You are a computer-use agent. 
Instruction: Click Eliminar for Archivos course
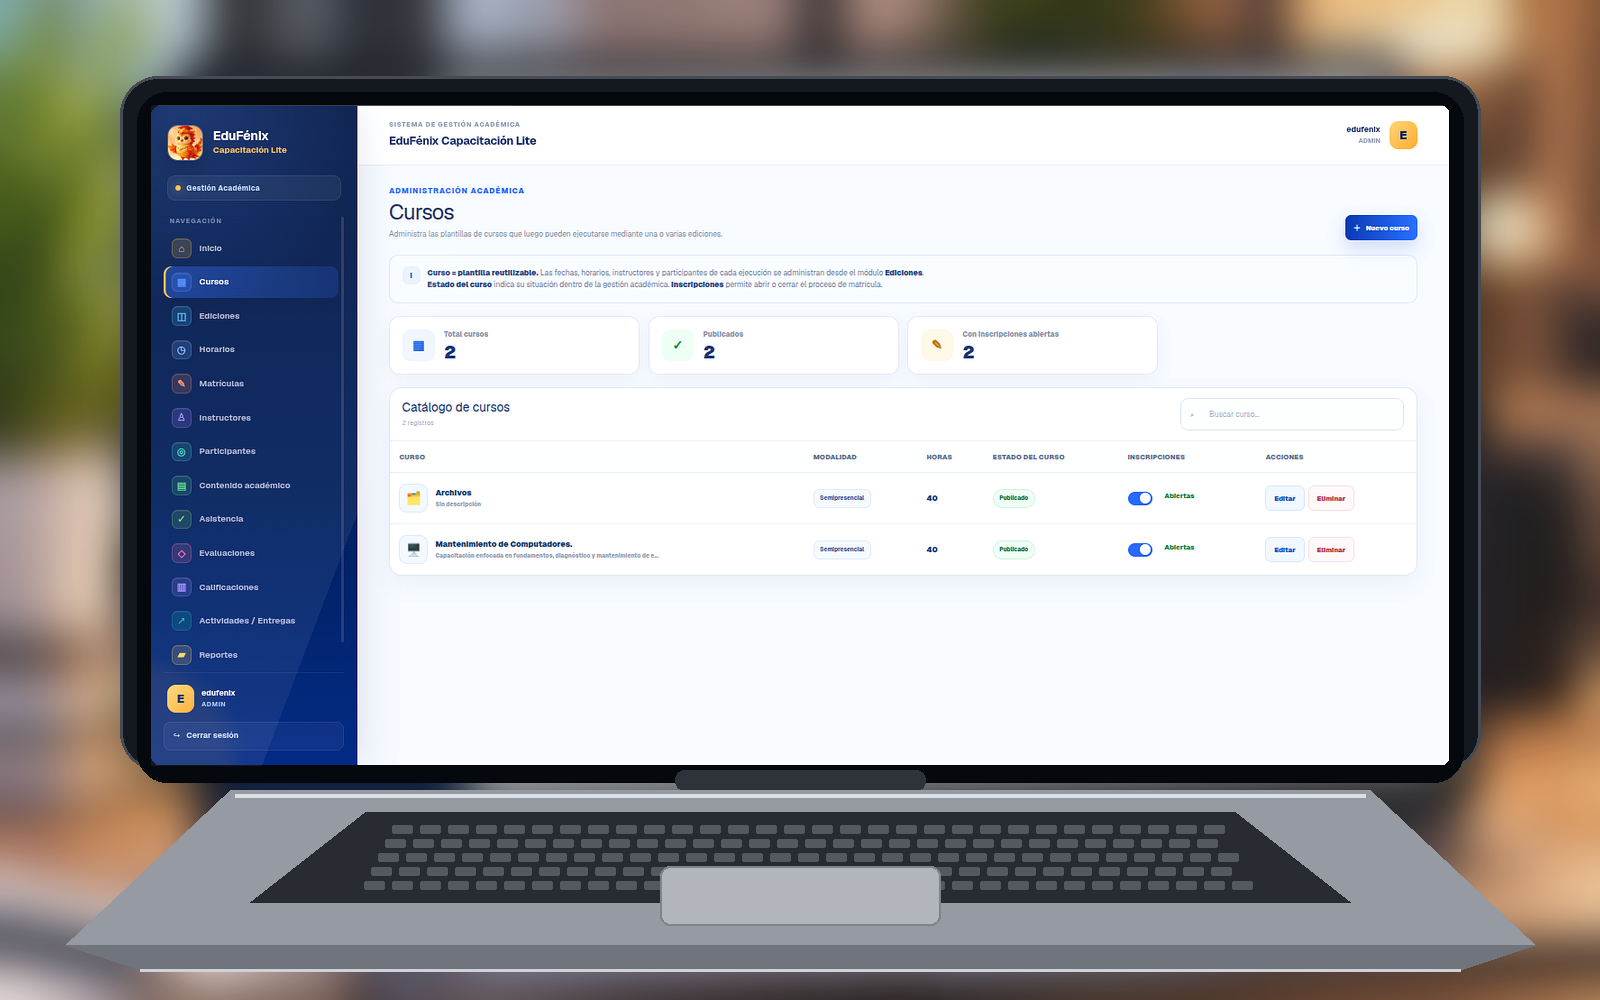pyautogui.click(x=1331, y=498)
